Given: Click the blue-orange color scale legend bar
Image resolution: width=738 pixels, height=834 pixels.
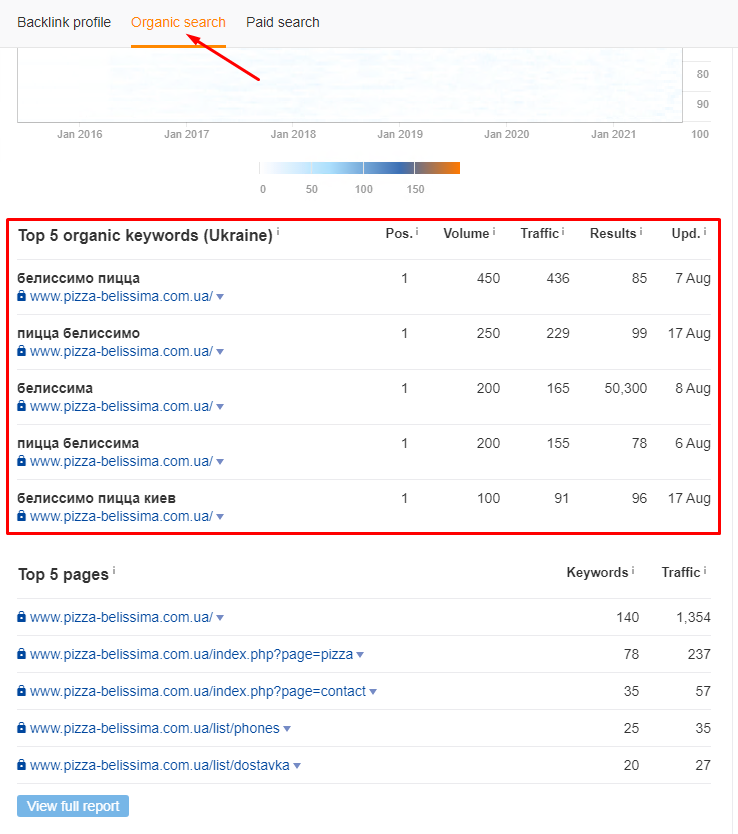Looking at the screenshot, I should [359, 168].
